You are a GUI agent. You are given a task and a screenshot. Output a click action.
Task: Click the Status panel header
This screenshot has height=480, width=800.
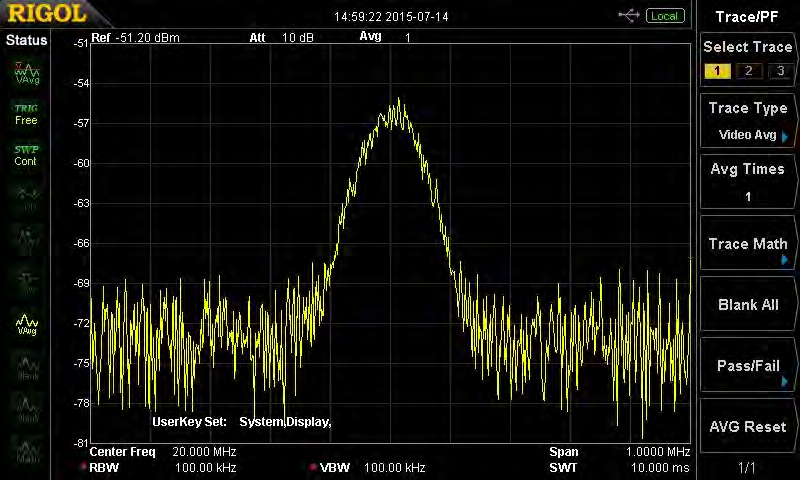click(x=26, y=40)
